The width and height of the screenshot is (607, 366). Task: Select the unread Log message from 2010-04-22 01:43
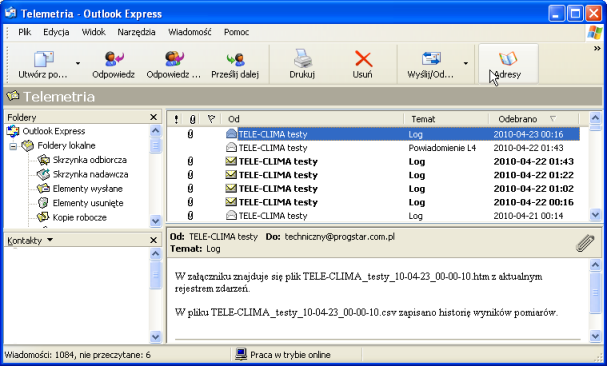[374, 162]
